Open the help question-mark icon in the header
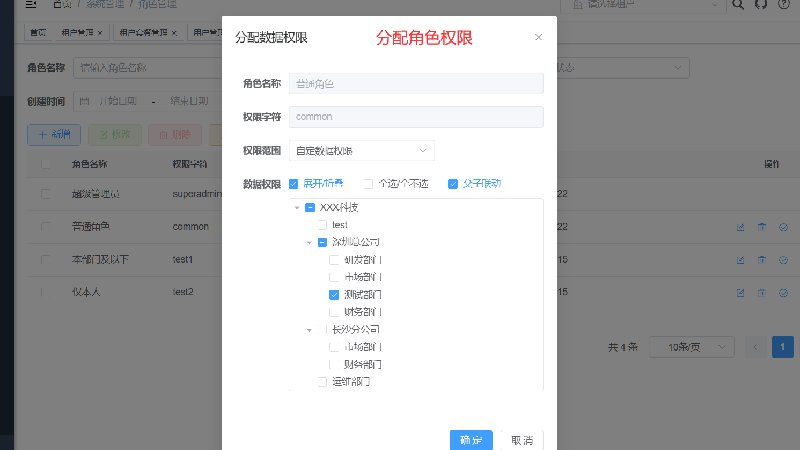Image resolution: width=800 pixels, height=450 pixels. 784,5
